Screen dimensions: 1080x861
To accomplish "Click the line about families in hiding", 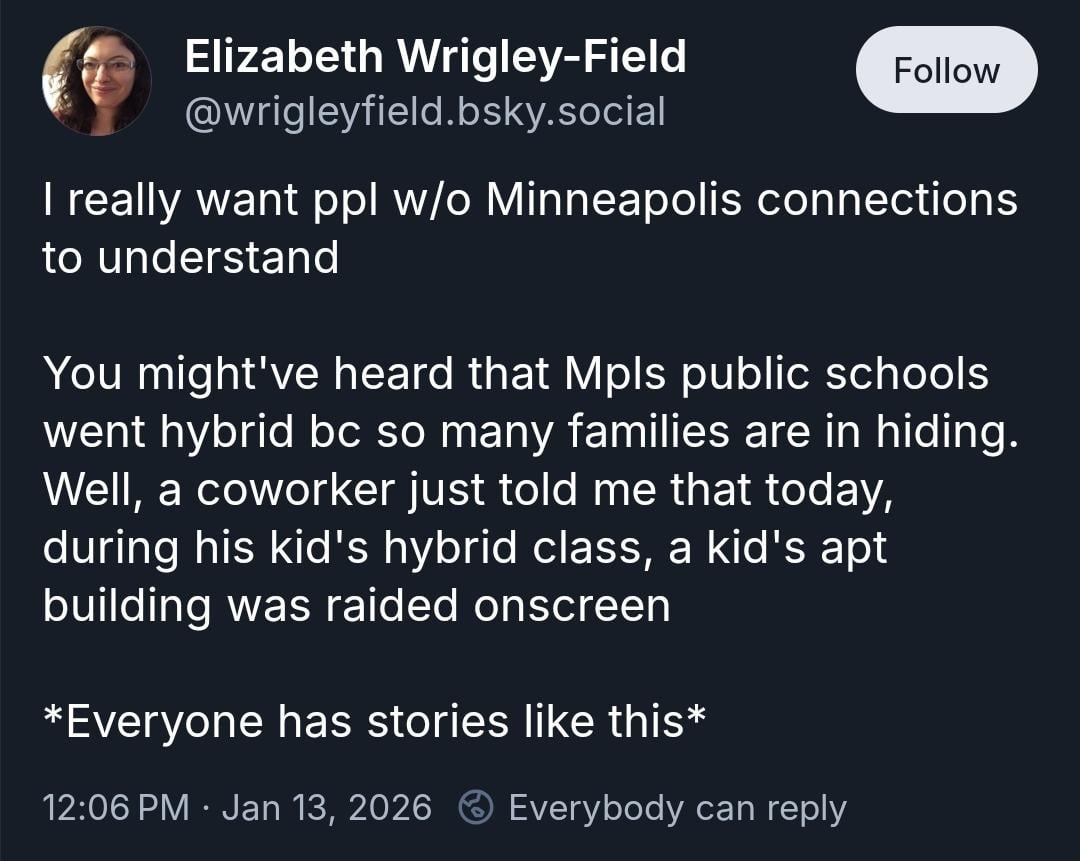I will click(529, 432).
